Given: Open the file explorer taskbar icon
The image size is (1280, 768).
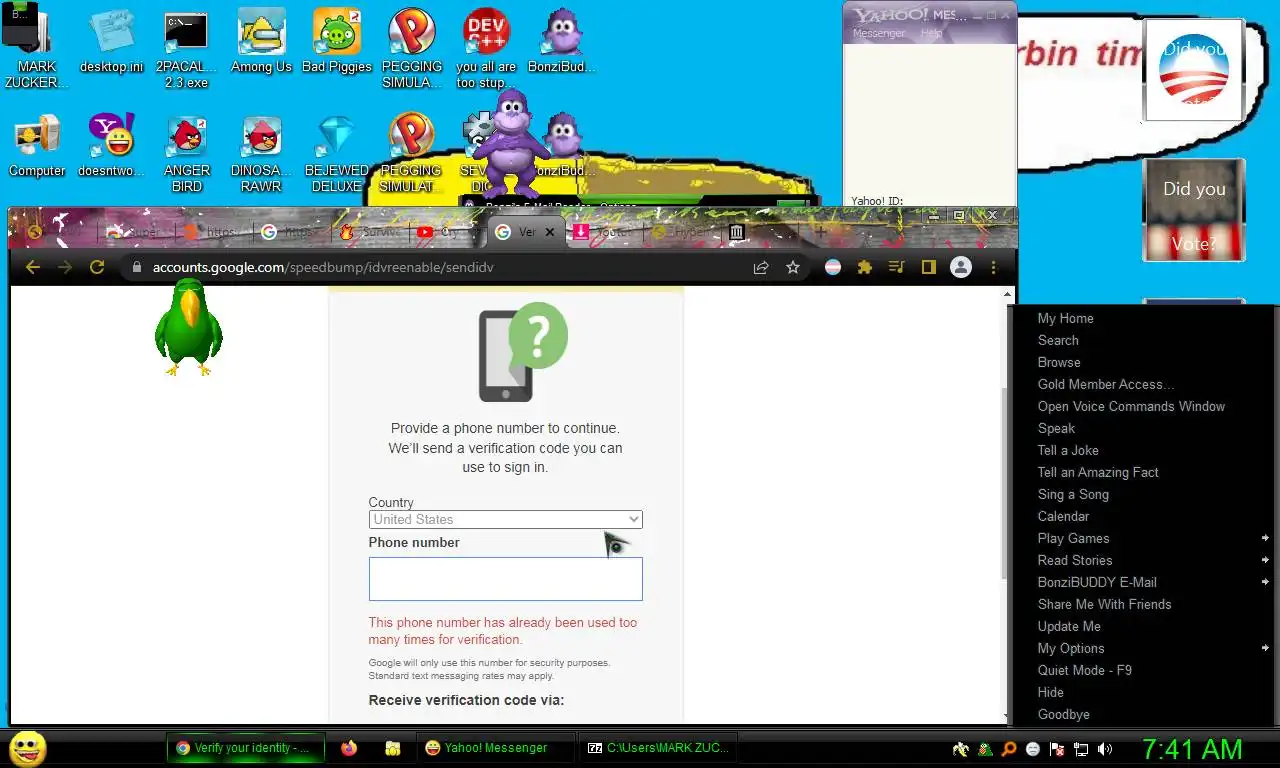Looking at the screenshot, I should coord(393,747).
